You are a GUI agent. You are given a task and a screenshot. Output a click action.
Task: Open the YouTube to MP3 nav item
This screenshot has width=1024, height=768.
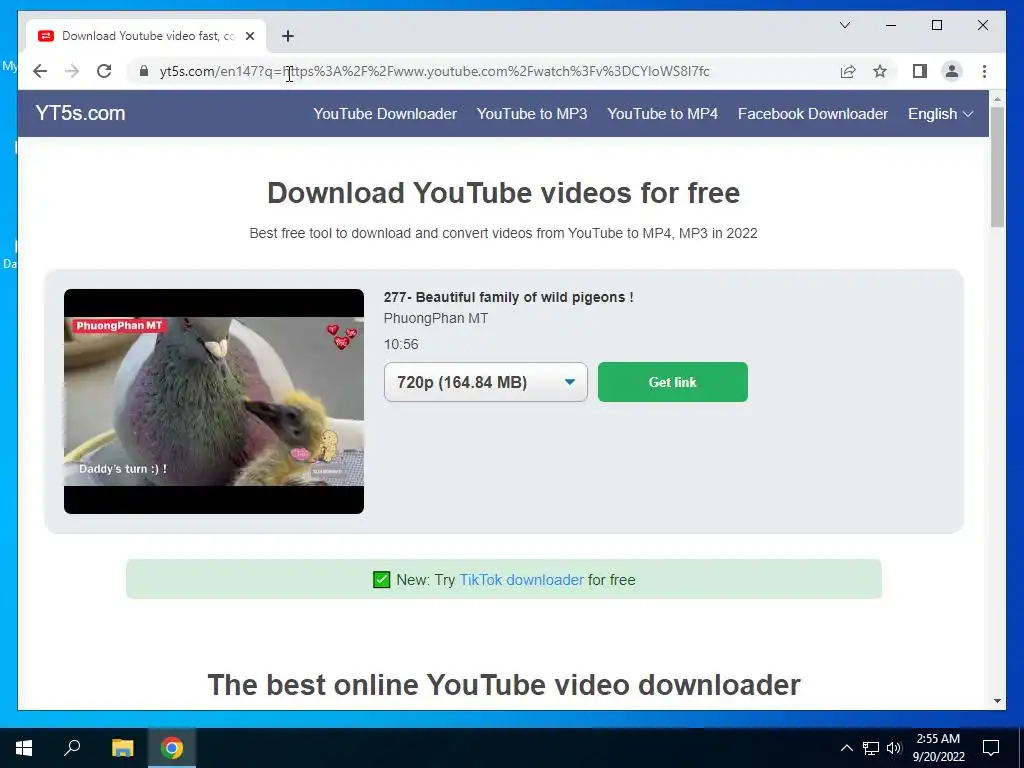(x=532, y=114)
